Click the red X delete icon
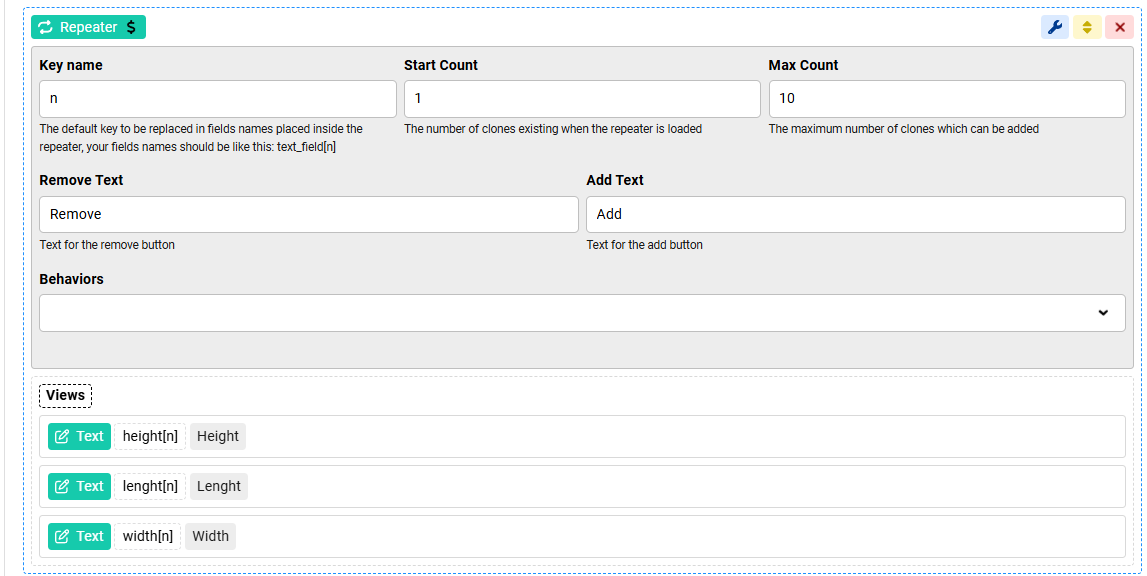Viewport: 1147px width, 576px height. point(1119,27)
